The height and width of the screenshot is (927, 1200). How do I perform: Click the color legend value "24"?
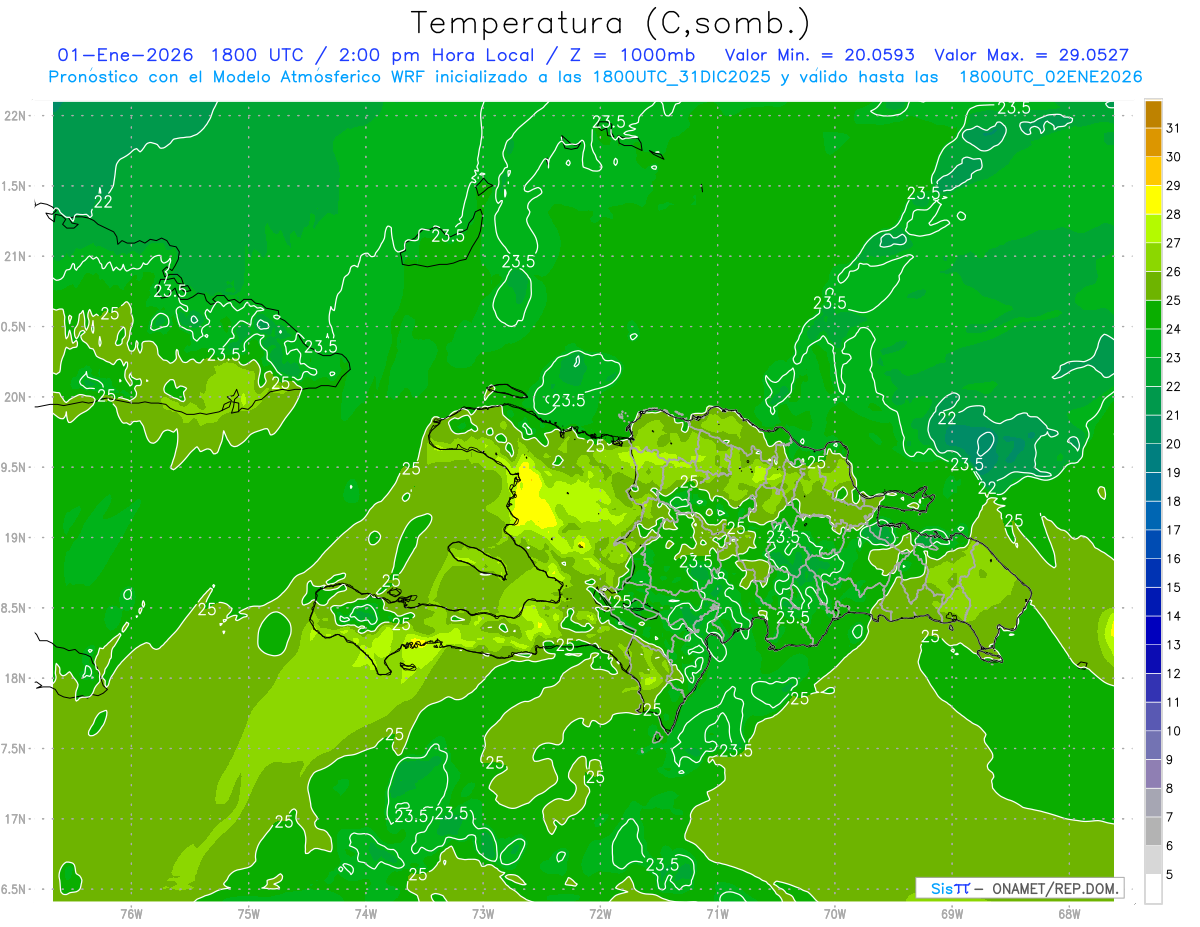pos(1174,329)
